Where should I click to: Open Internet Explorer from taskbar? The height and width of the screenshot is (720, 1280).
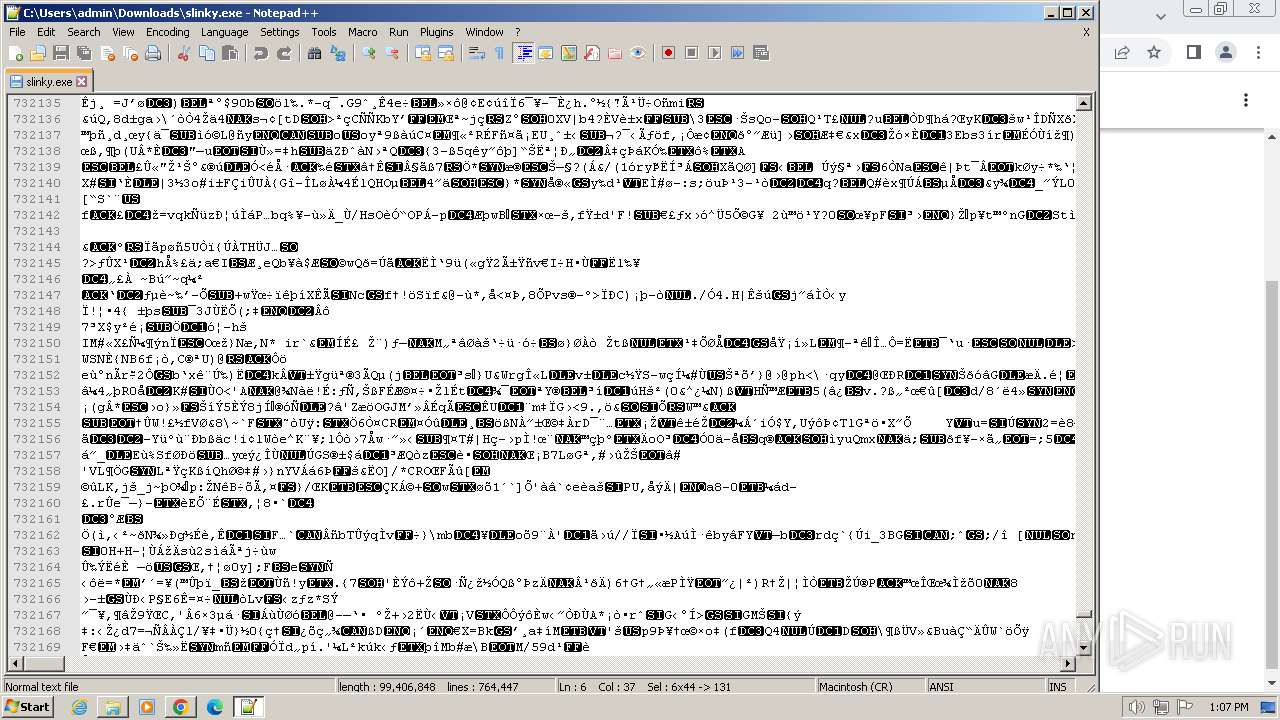point(79,707)
